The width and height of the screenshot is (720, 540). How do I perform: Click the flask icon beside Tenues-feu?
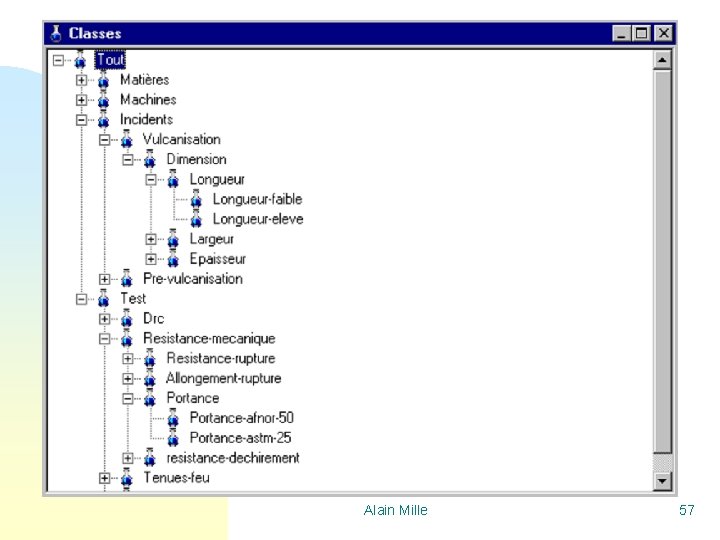pos(127,478)
